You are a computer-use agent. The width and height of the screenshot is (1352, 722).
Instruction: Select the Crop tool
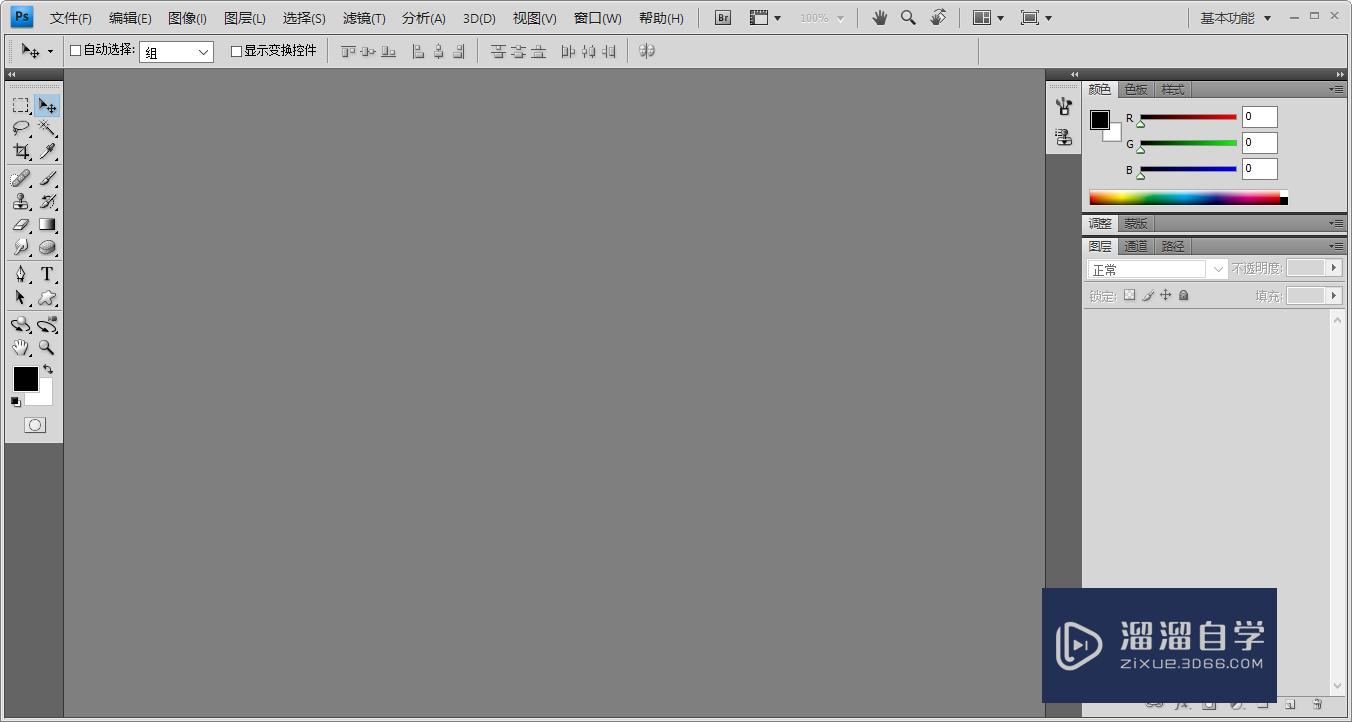point(20,151)
